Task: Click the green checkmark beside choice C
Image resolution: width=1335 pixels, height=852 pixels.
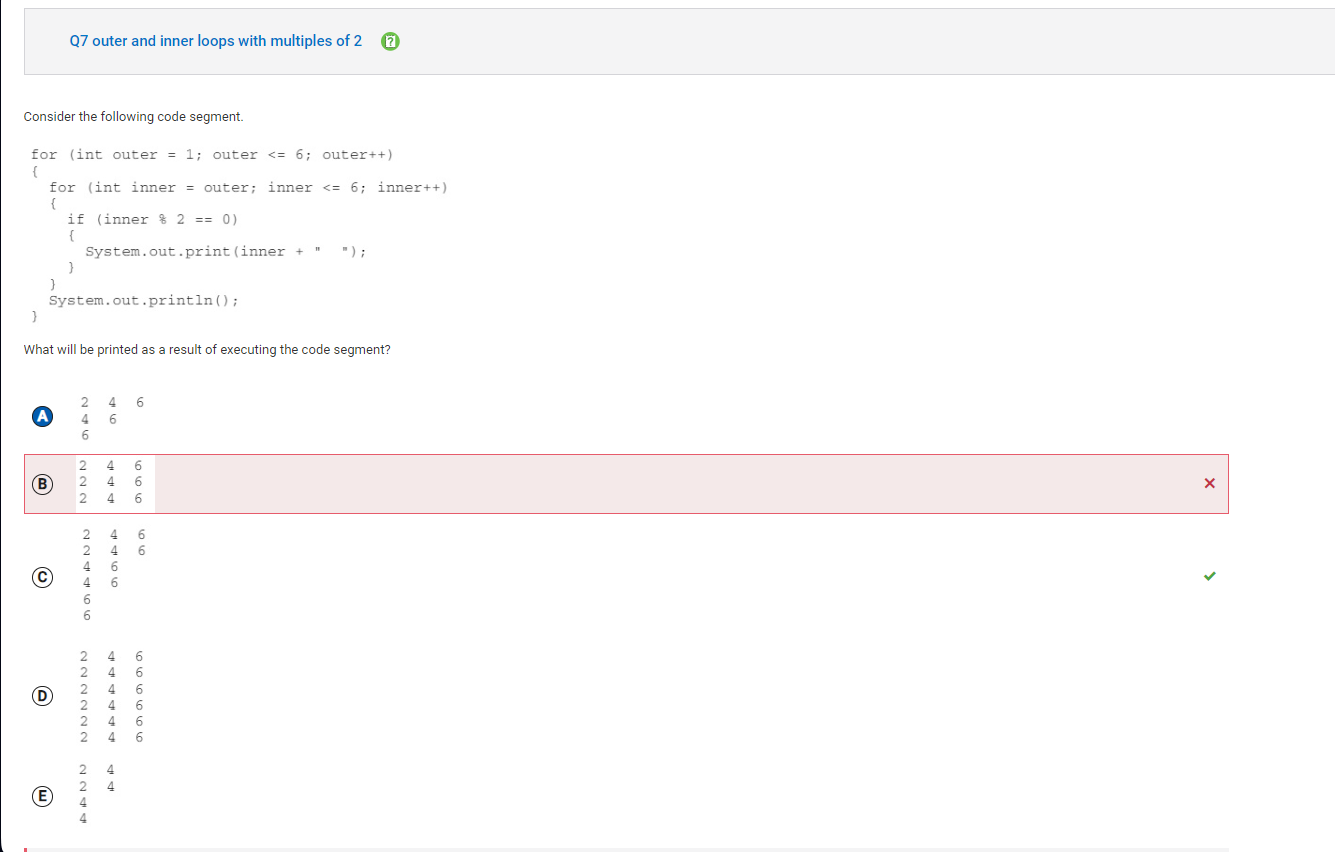Action: click(1209, 576)
